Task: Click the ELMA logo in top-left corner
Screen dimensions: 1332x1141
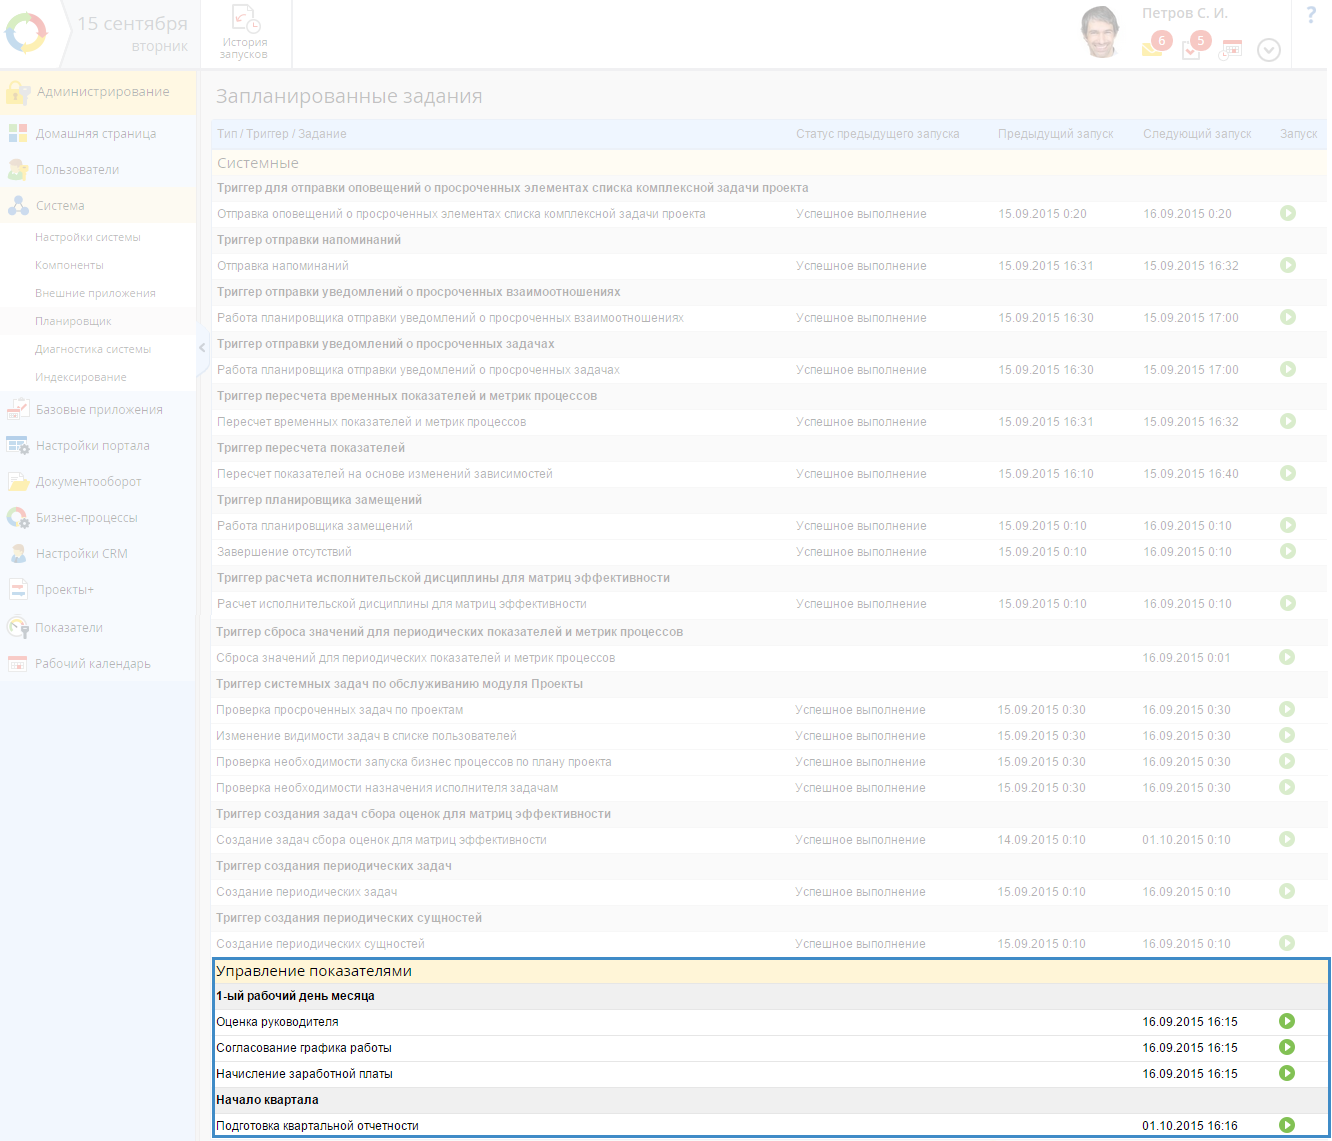Action: pos(26,33)
